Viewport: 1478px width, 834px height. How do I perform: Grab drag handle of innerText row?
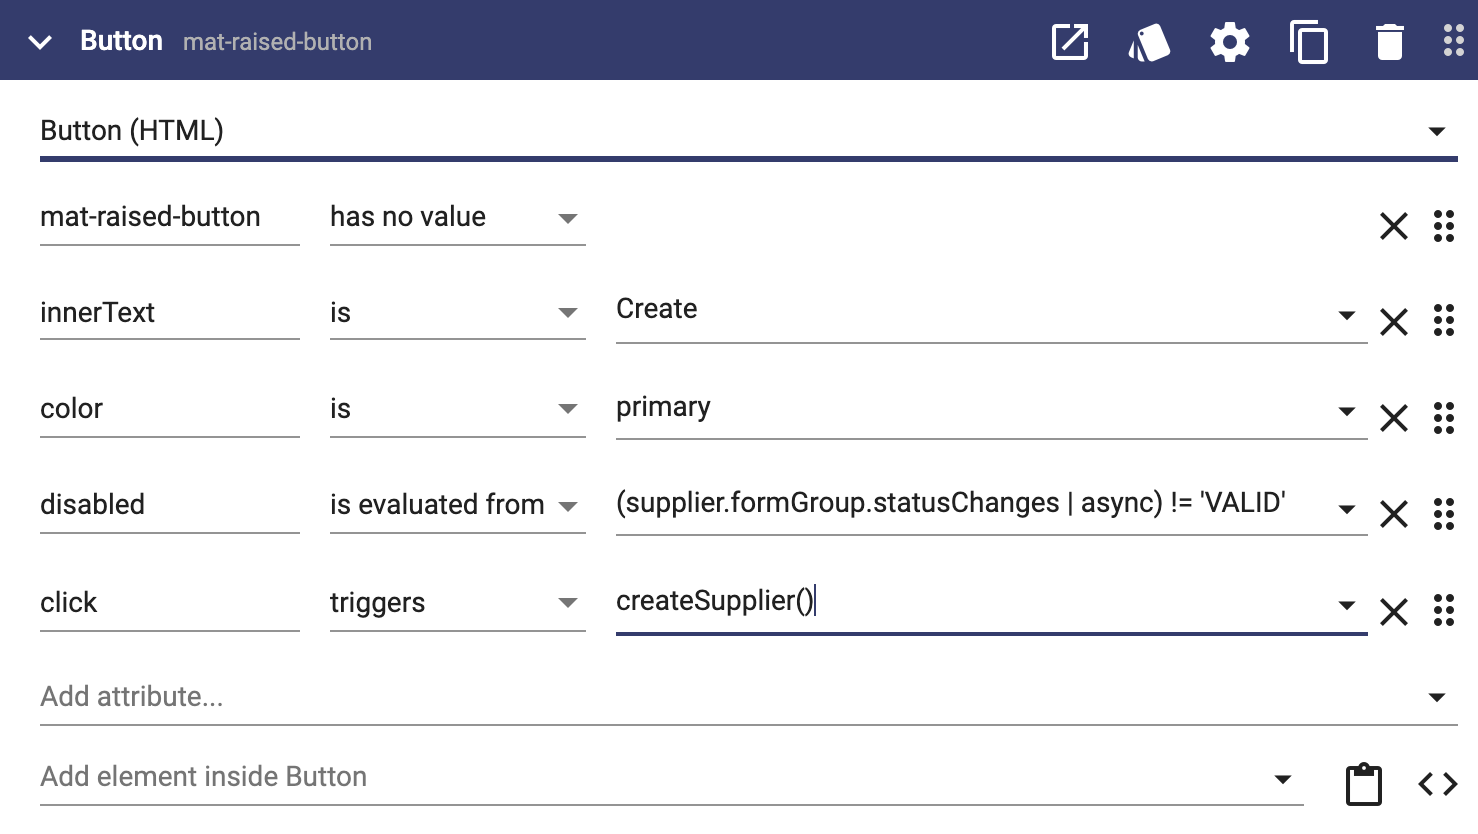(x=1444, y=320)
